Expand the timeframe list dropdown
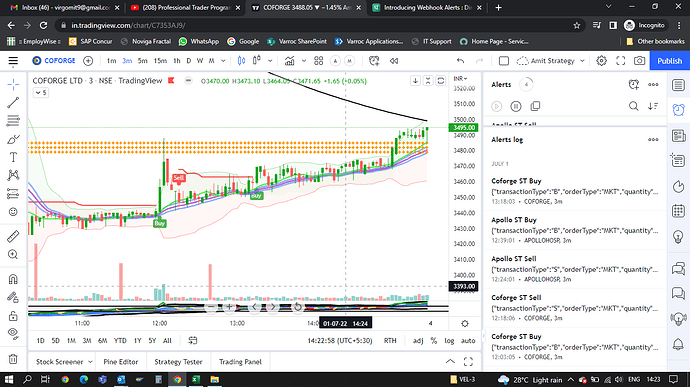Screen dimensions: 690x387 (223, 61)
